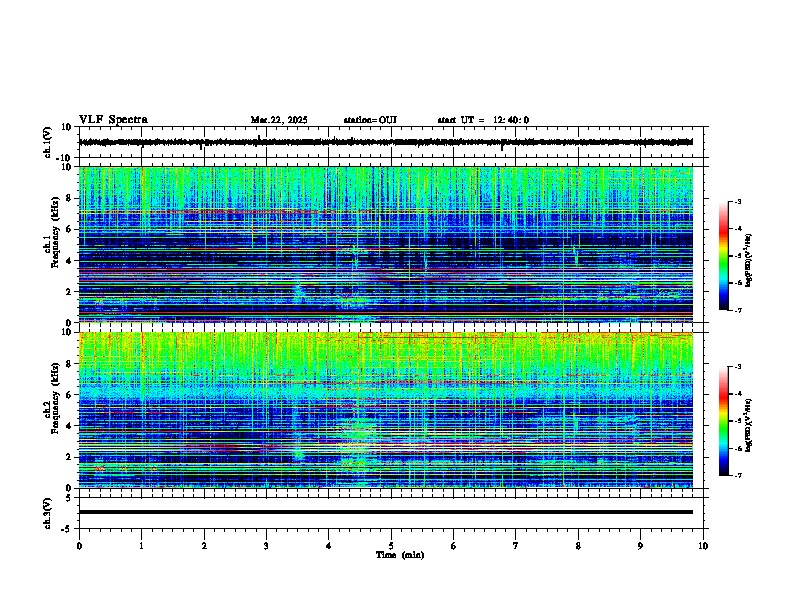Click the ch.2 spectrogram panel
Image resolution: width=792 pixels, height=612 pixels.
pyautogui.click(x=386, y=410)
